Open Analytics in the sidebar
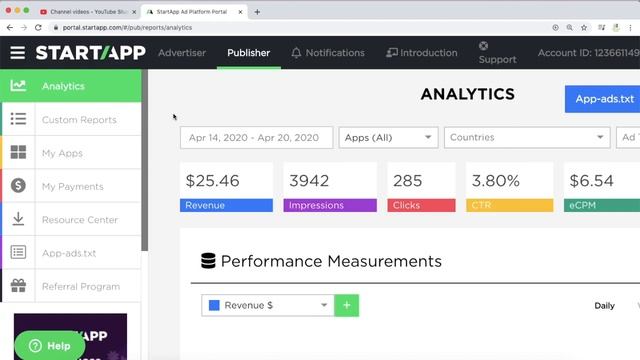 [x=71, y=86]
